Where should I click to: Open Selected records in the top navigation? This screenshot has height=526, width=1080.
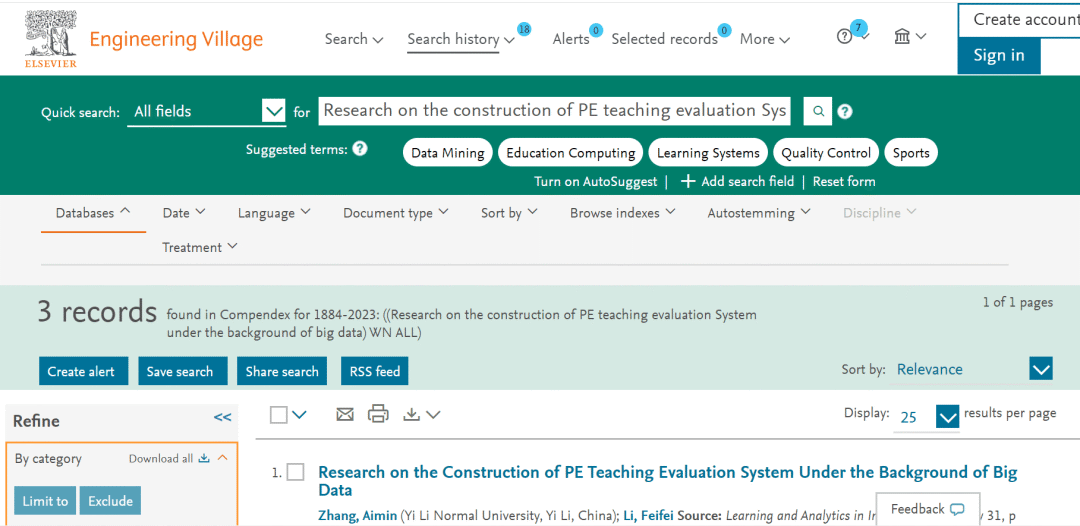pos(665,39)
